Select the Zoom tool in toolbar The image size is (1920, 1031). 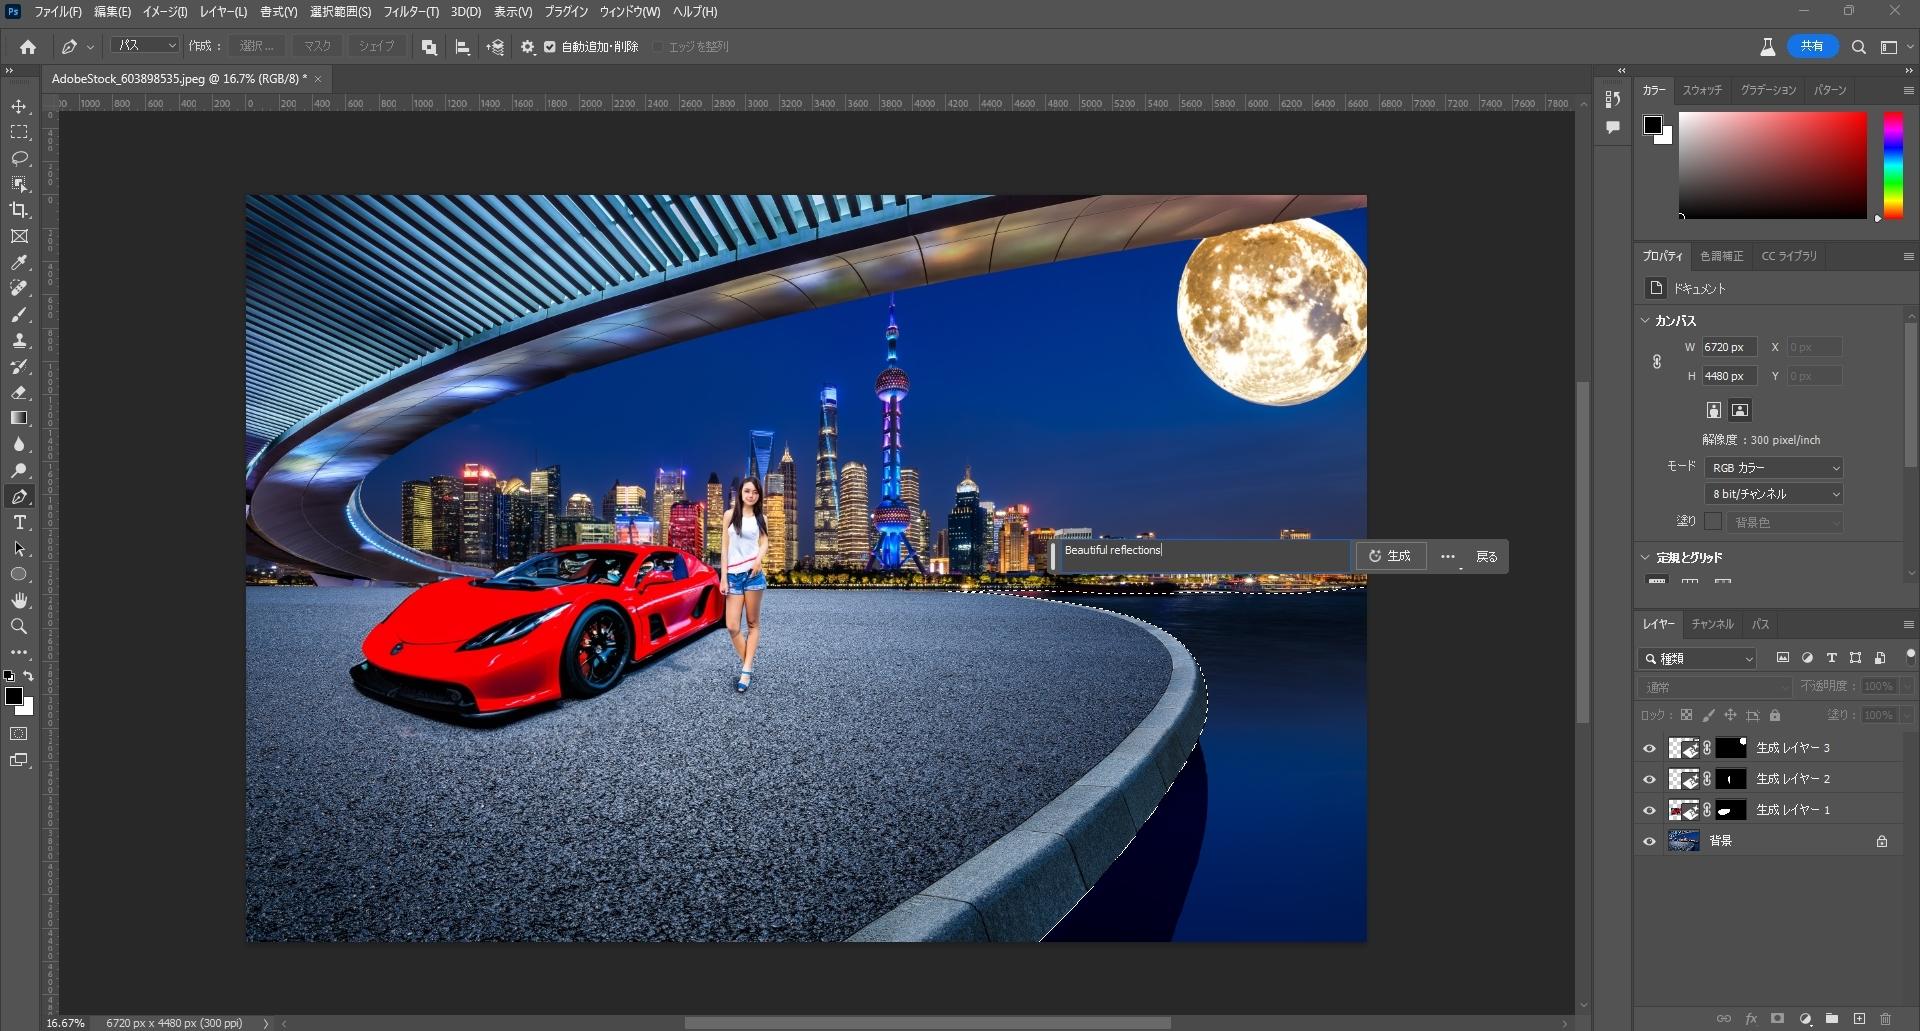[19, 627]
